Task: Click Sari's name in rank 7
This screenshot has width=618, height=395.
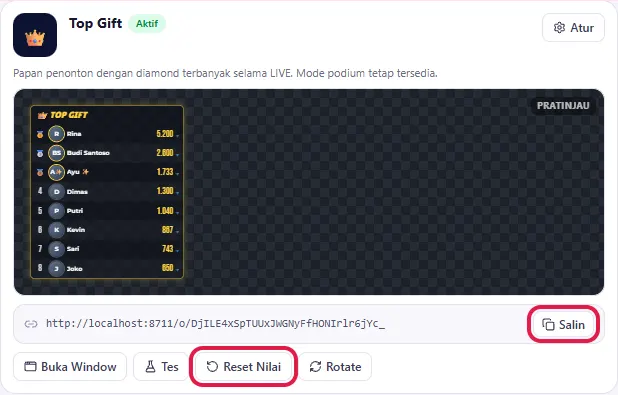Action: click(73, 249)
